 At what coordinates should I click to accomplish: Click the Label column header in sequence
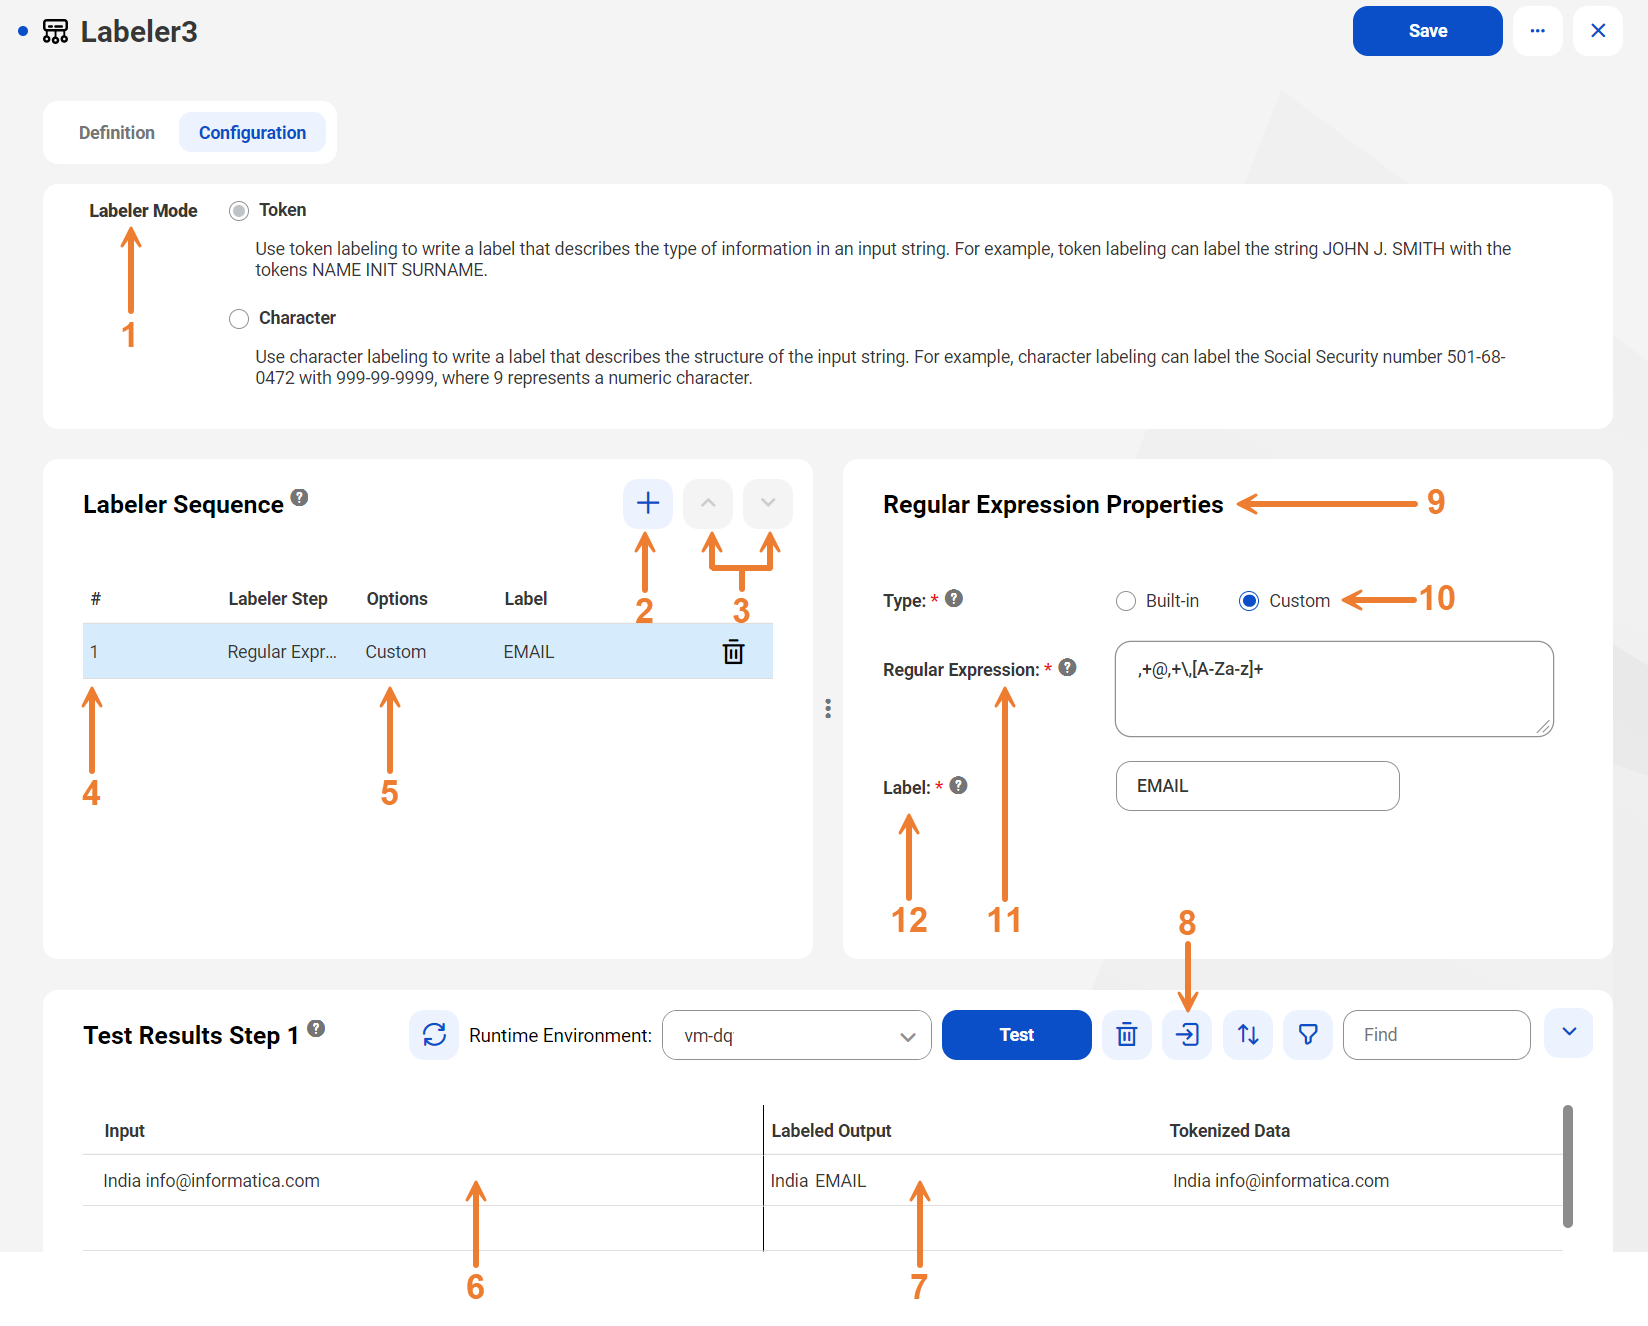pos(525,599)
